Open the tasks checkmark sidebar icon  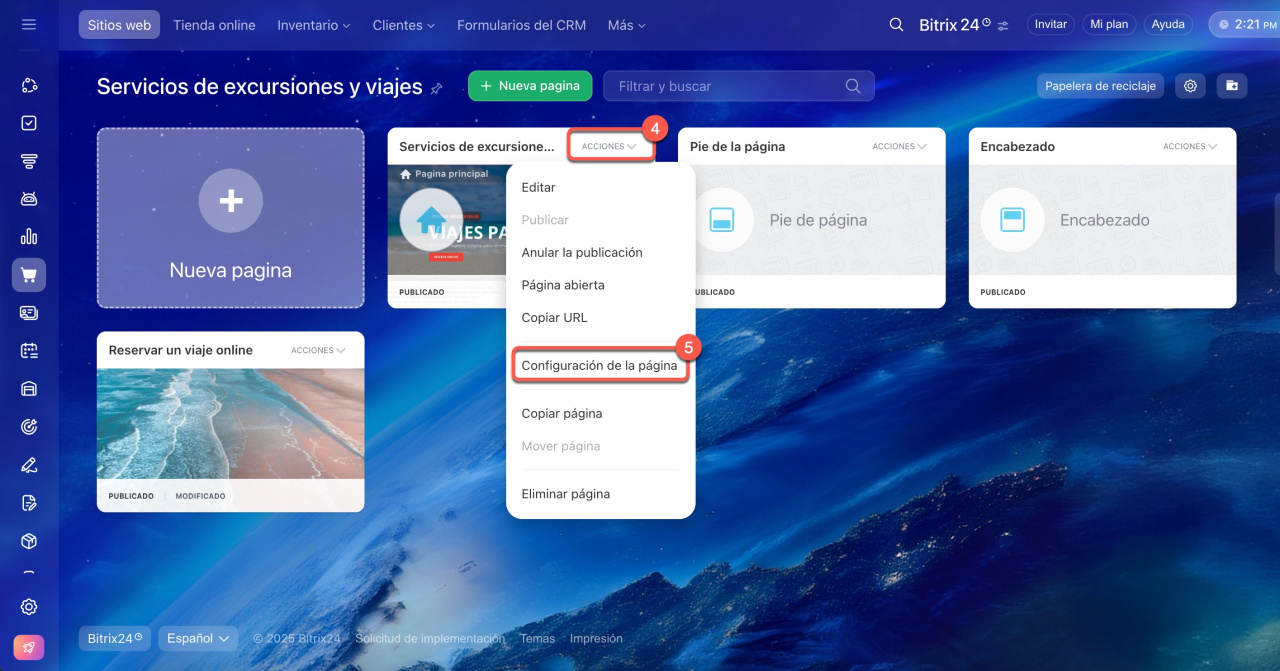(x=29, y=123)
